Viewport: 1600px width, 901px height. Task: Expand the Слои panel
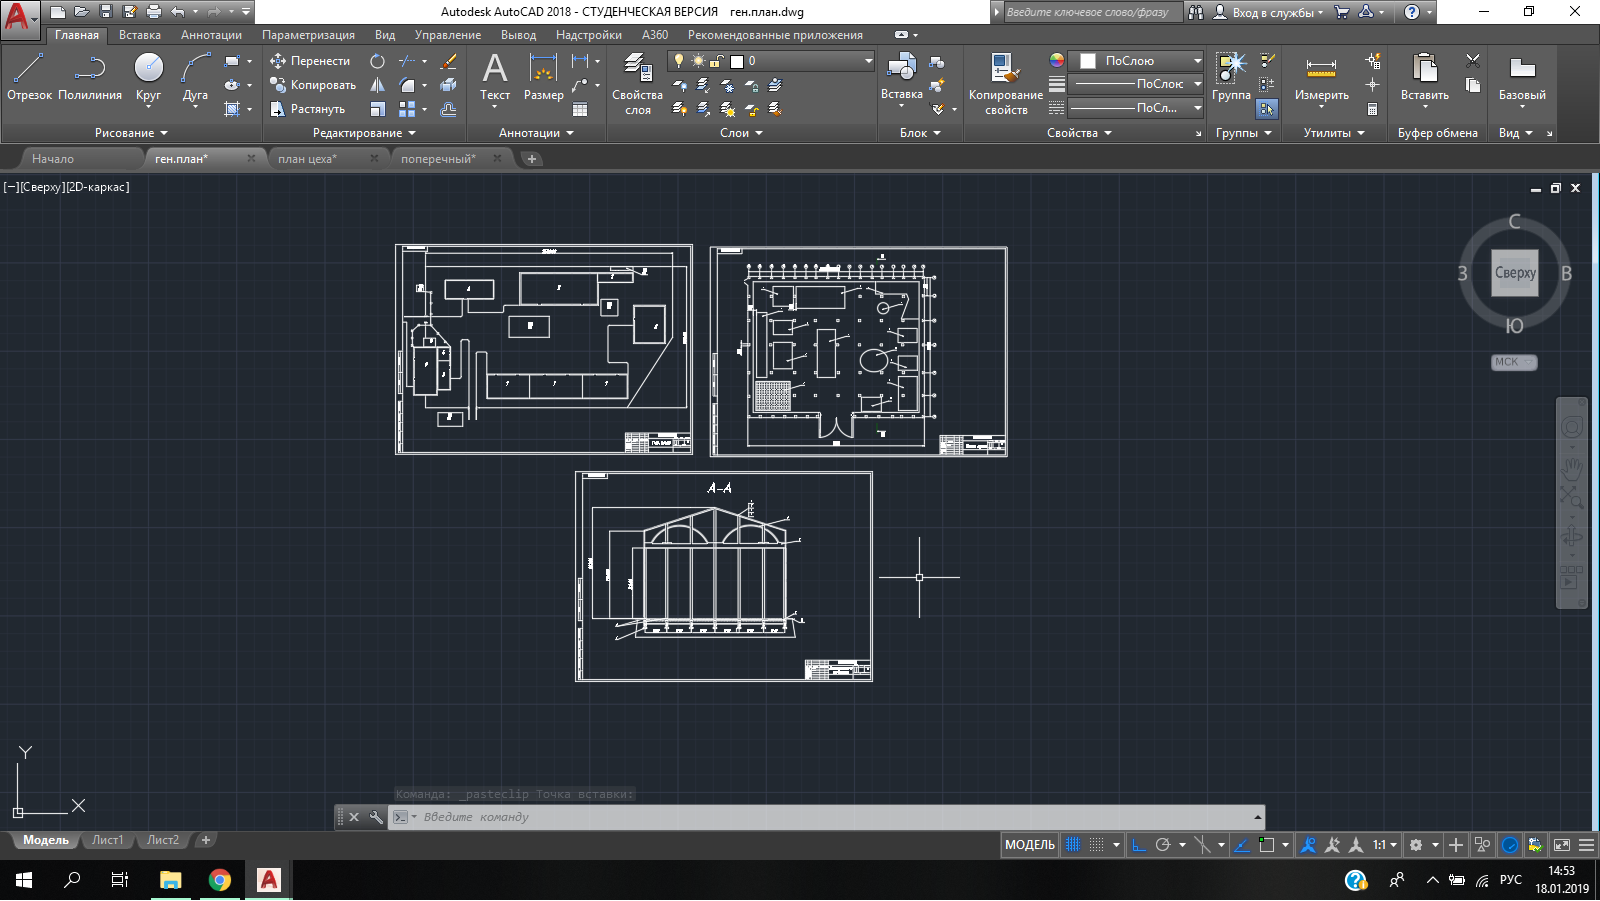[741, 133]
